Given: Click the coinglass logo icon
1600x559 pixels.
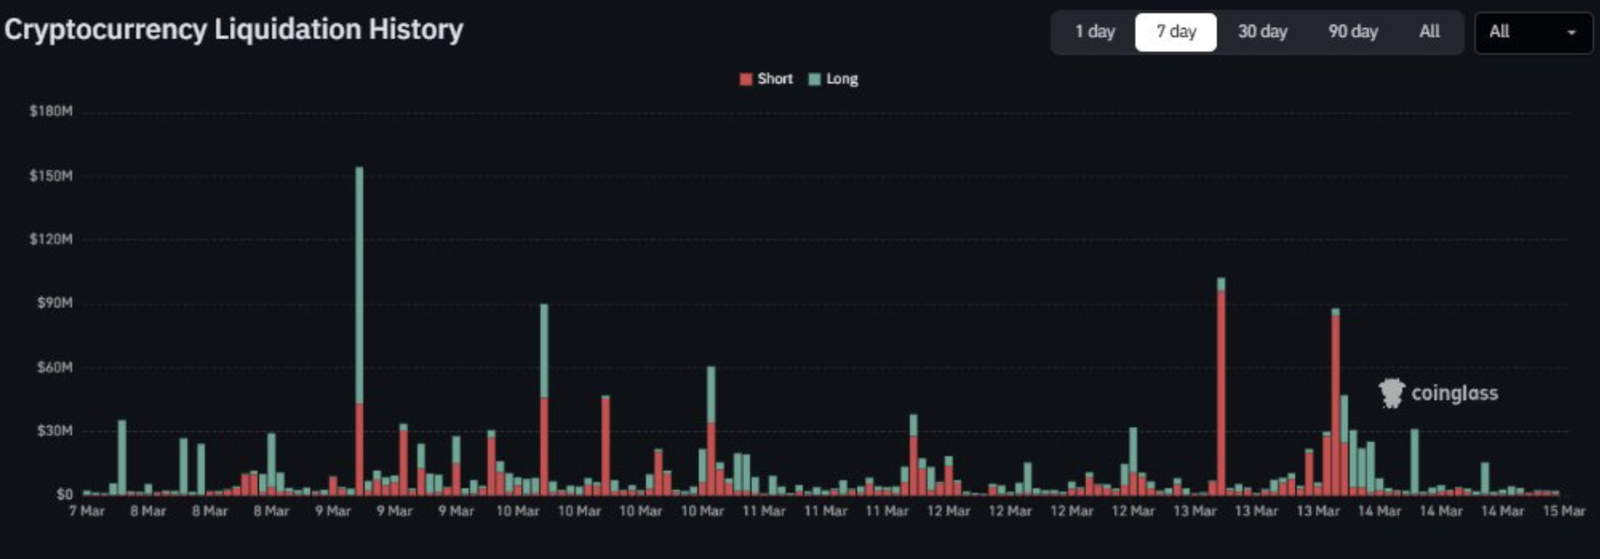Looking at the screenshot, I should (x=1391, y=393).
